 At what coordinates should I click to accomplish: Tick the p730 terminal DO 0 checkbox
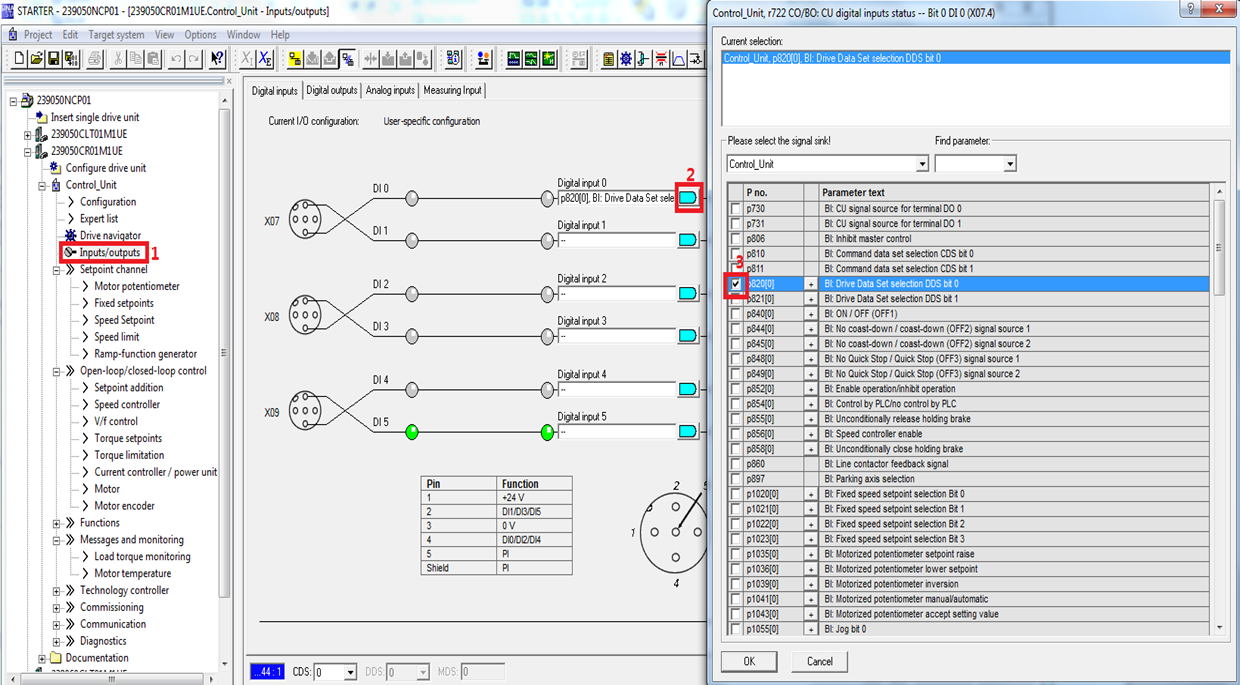point(736,209)
